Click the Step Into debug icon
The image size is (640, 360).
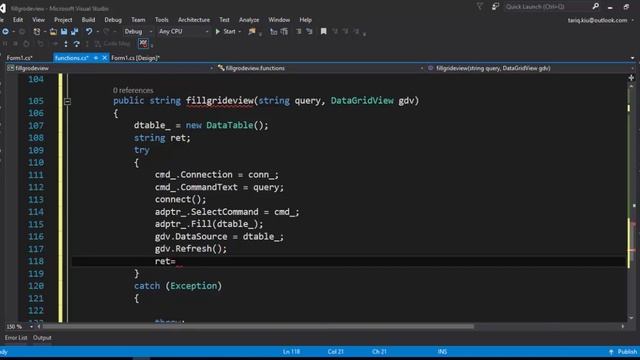[66, 44]
